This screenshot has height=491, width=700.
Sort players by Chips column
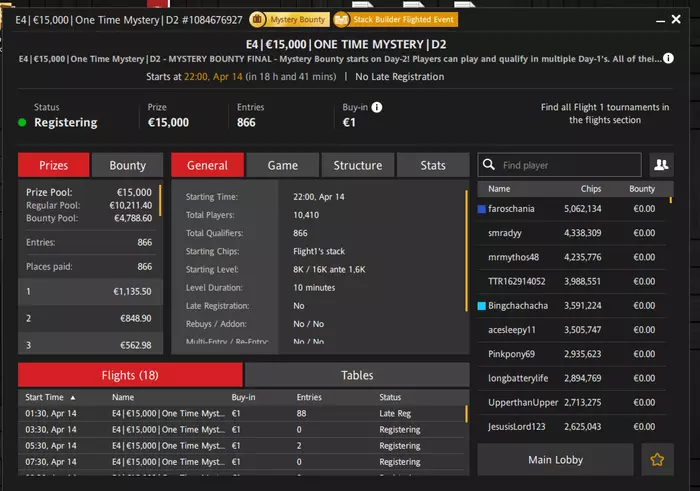tap(591, 189)
